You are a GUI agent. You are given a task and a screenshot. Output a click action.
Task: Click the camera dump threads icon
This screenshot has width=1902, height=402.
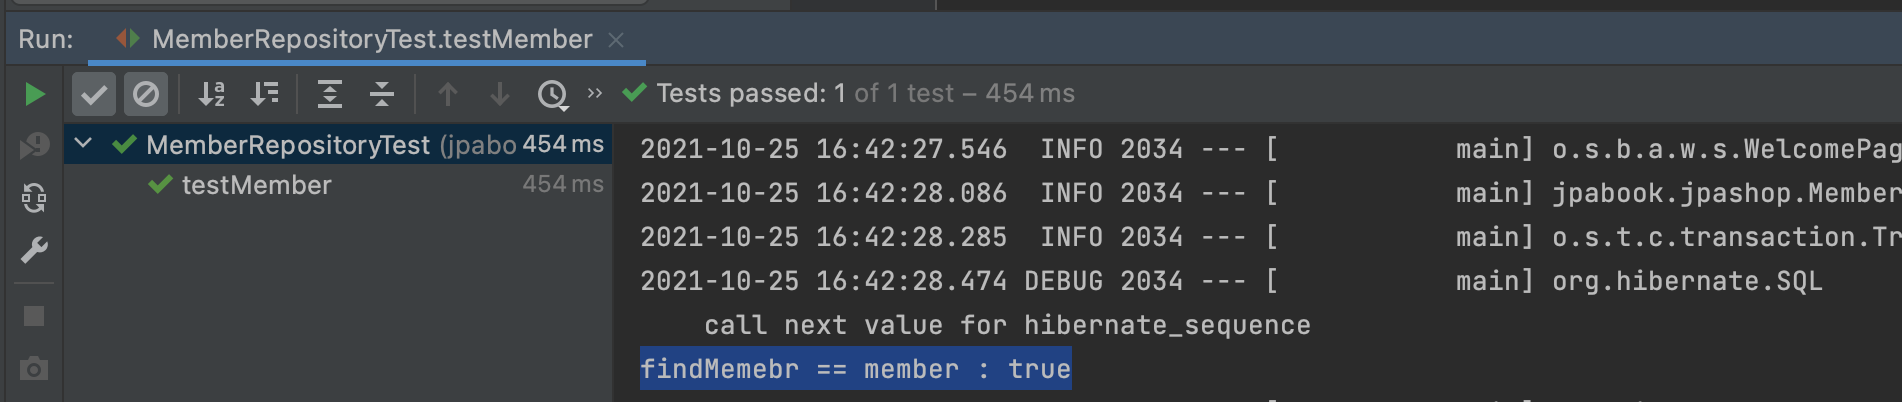[x=34, y=369]
